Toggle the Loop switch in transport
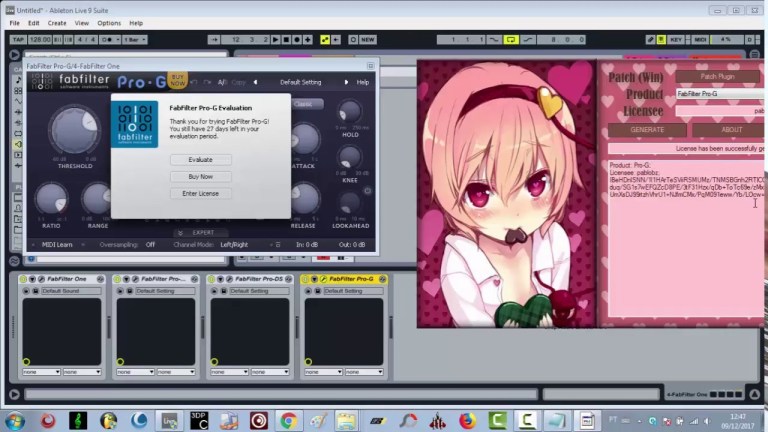Screen dimensions: 768x432 (x=511, y=40)
